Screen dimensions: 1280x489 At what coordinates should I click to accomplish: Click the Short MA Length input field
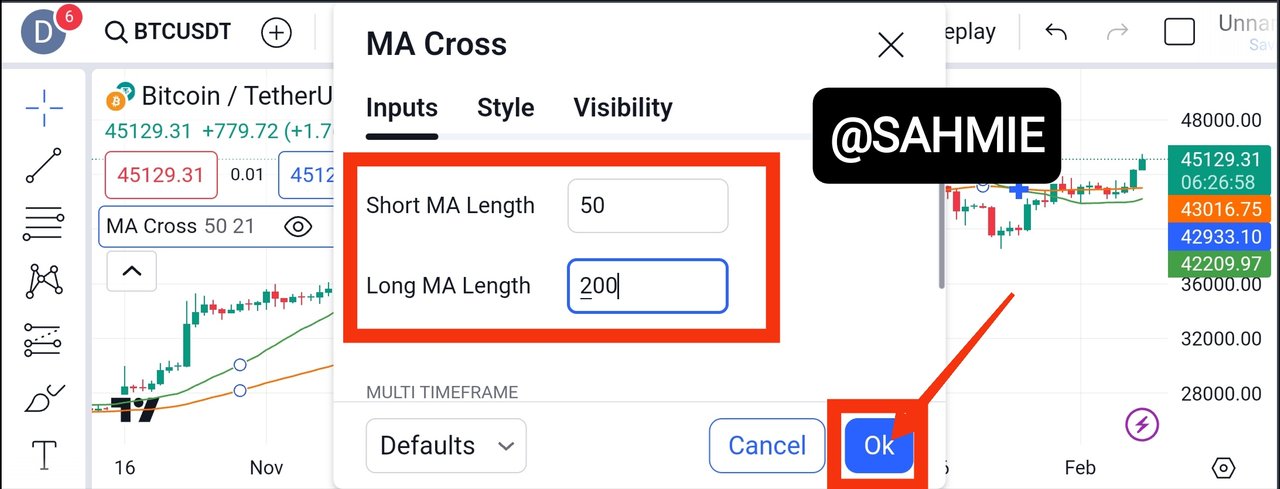tap(647, 206)
